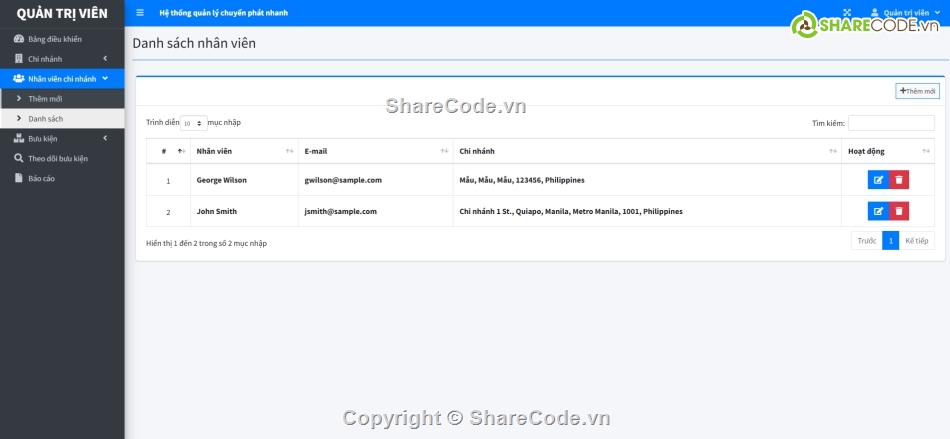Edit the John Smith employee record

[878, 211]
